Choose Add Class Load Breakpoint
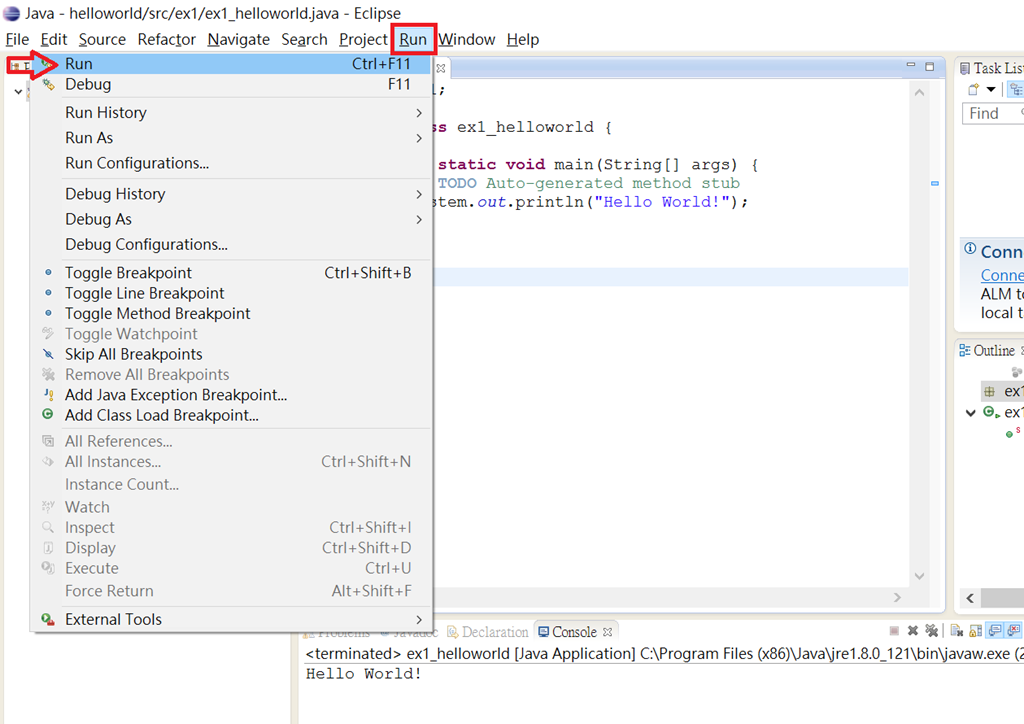Screen dimensions: 1024x724 [231, 415]
